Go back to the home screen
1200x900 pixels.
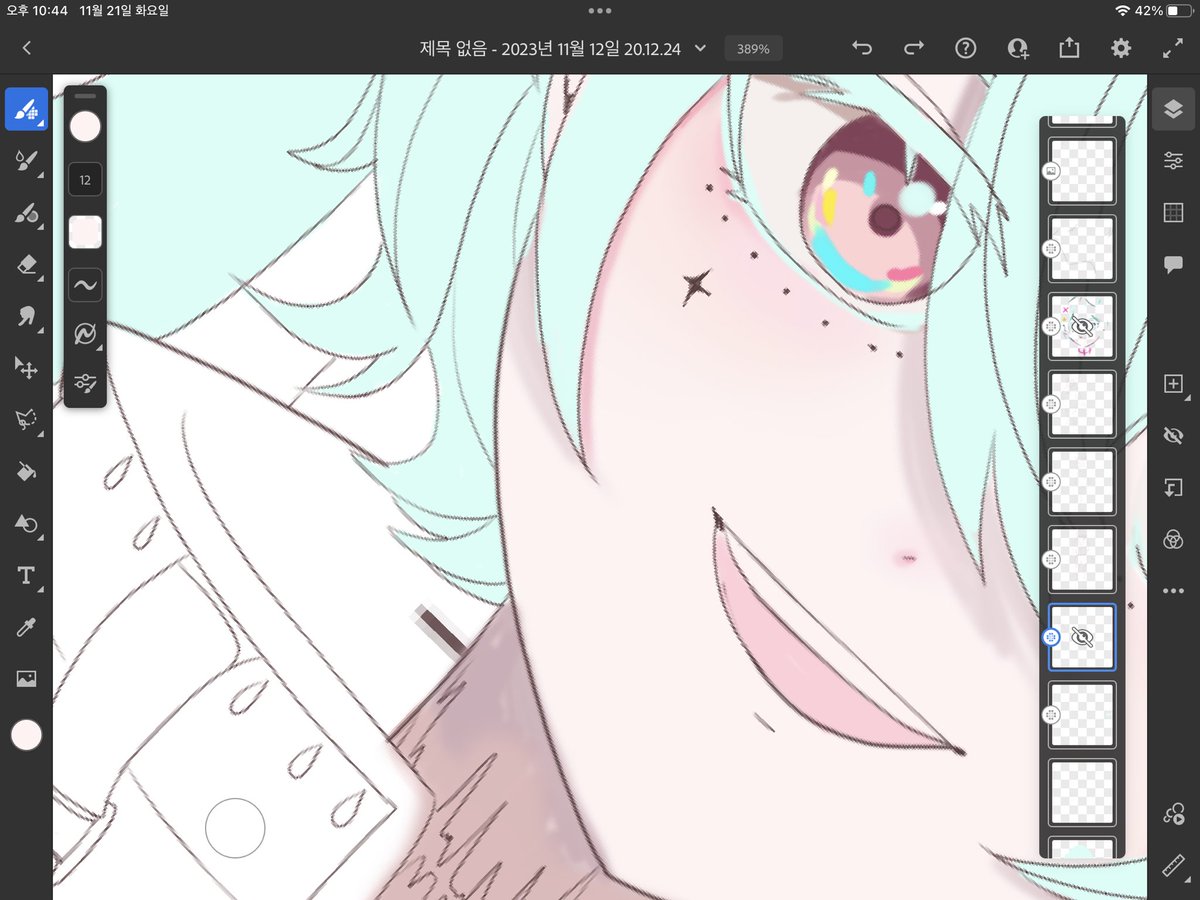(26, 48)
